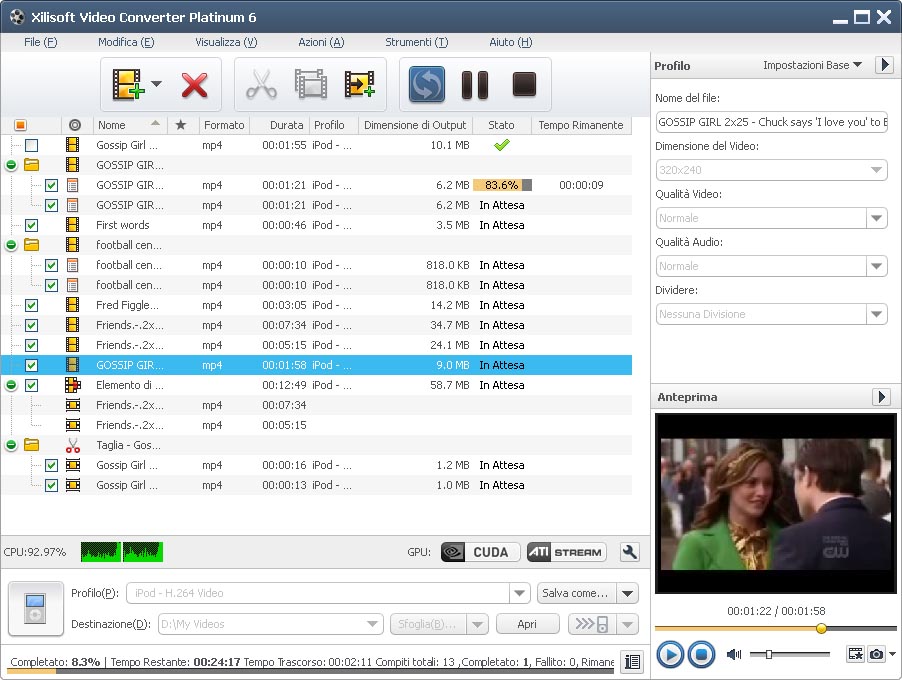Open the File menu

[x=40, y=42]
